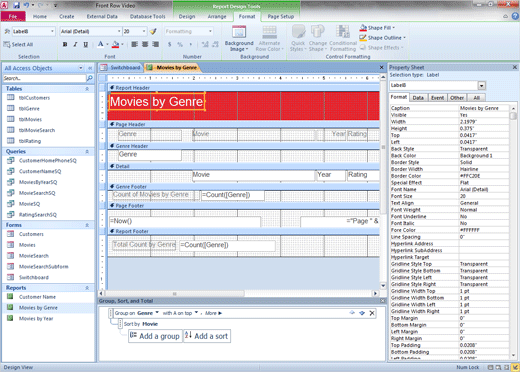
Task: Select the =Now() text box in Page Footer
Action: click(185, 222)
